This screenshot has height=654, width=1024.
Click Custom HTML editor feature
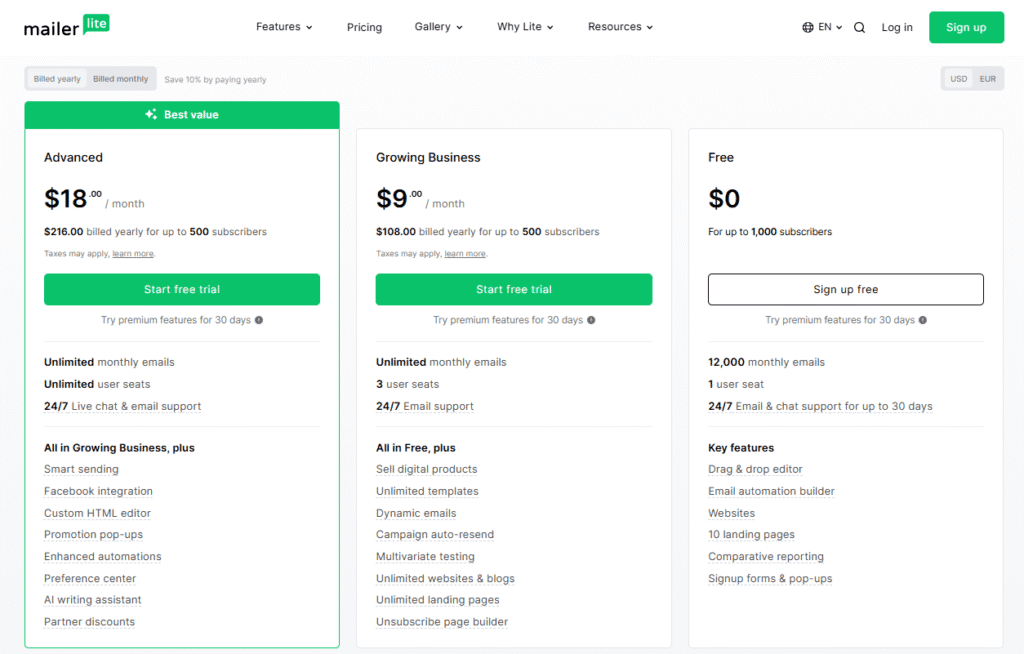pos(97,514)
